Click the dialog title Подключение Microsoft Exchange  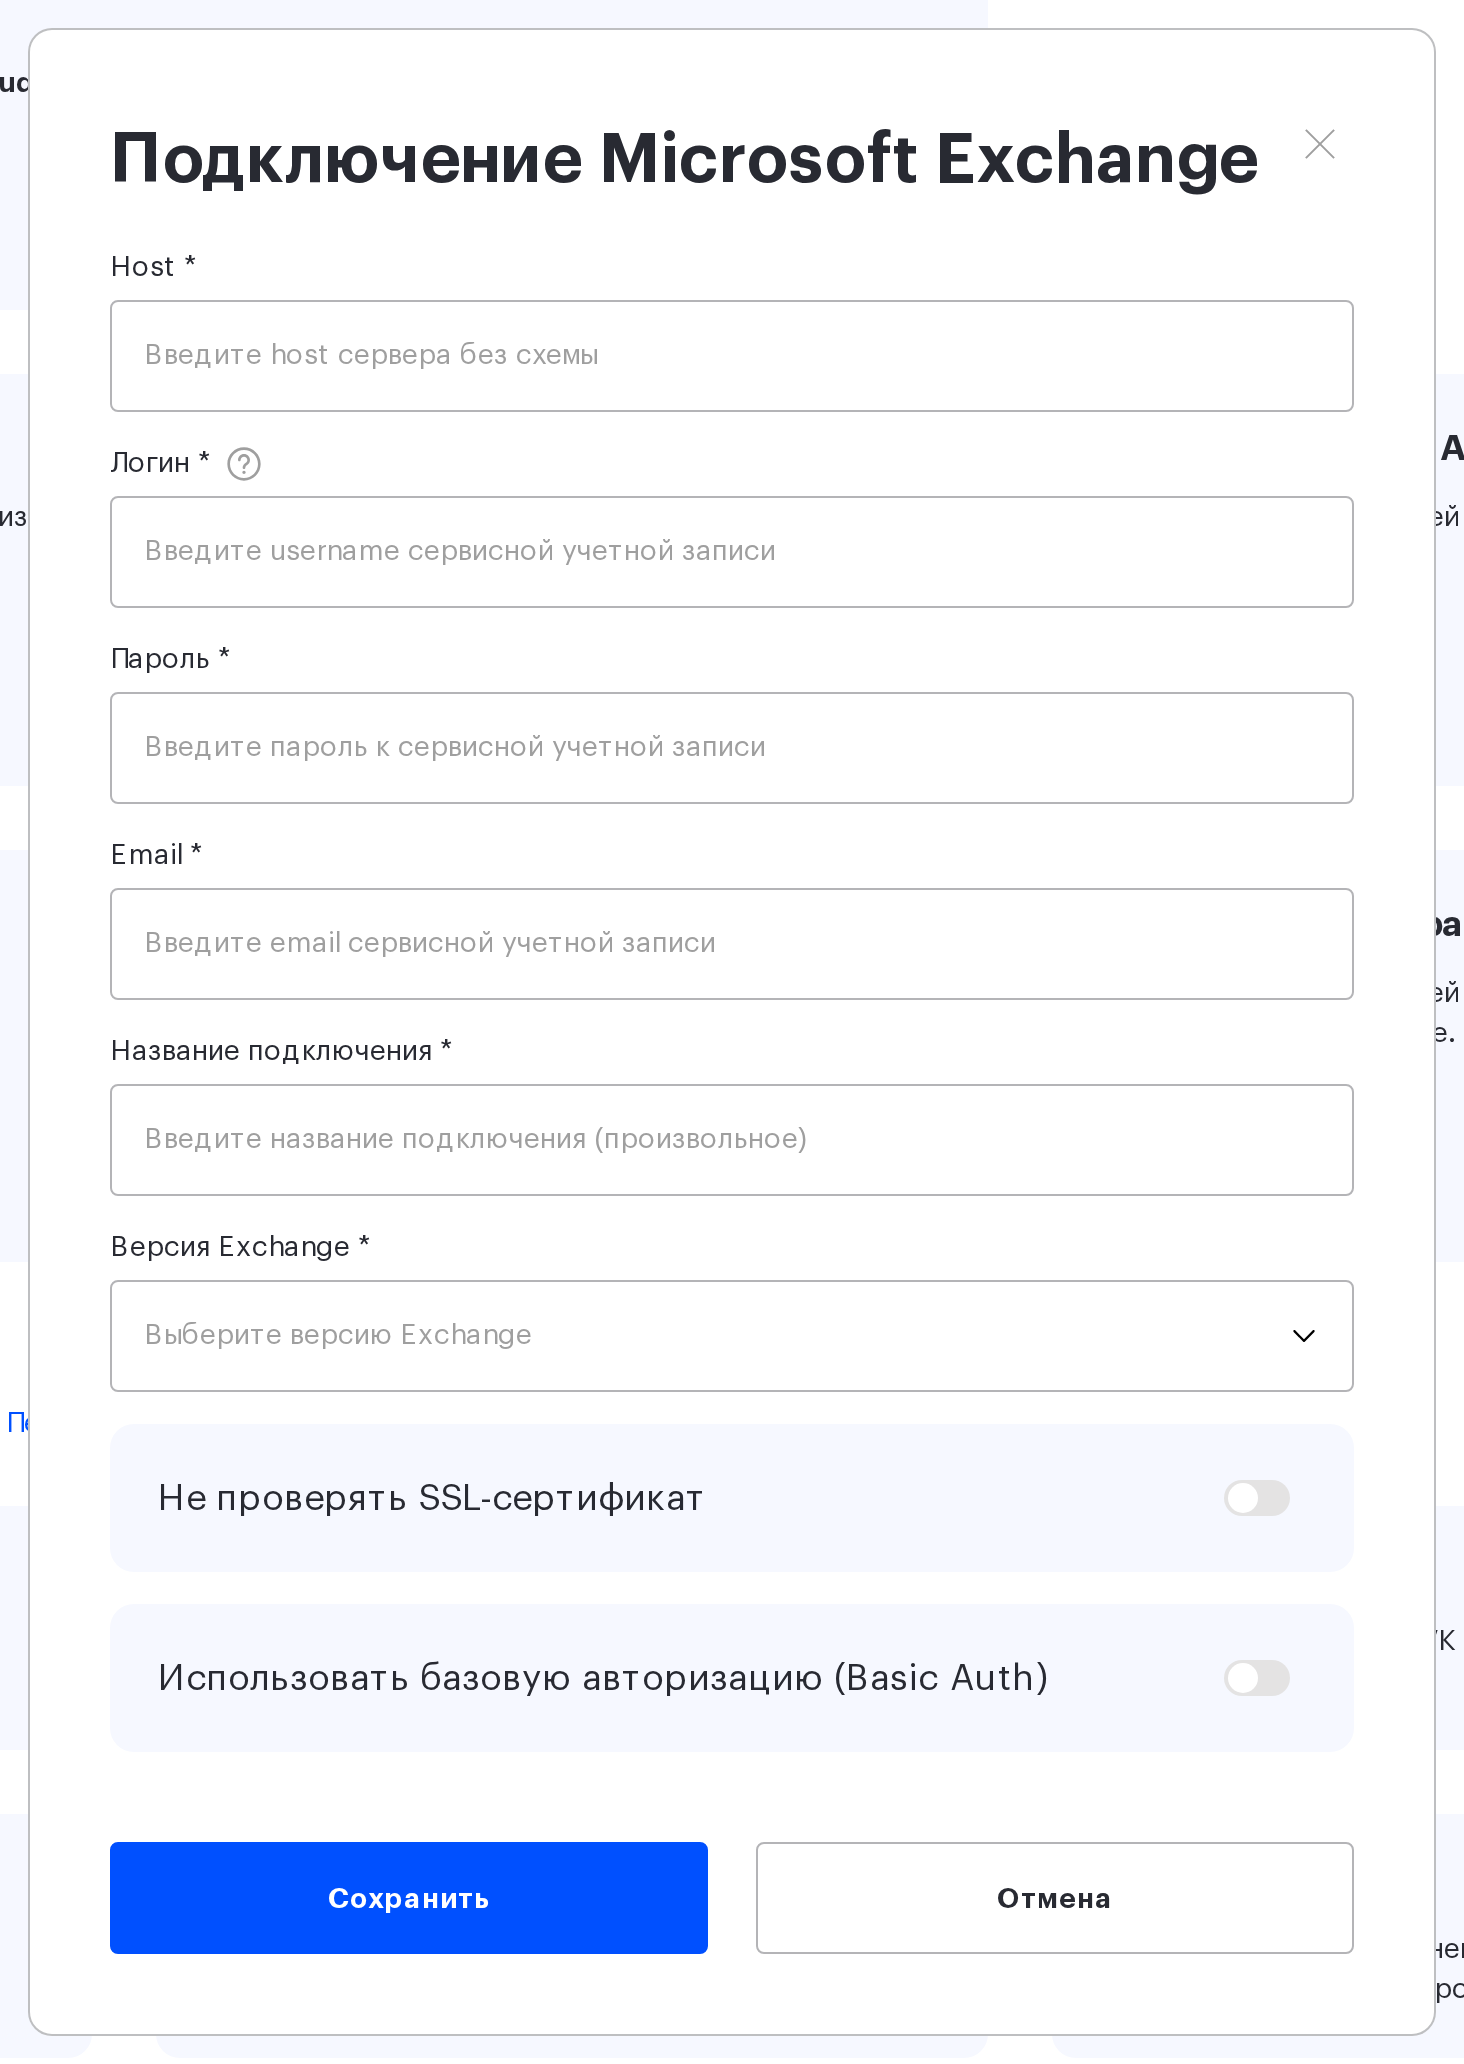[685, 159]
